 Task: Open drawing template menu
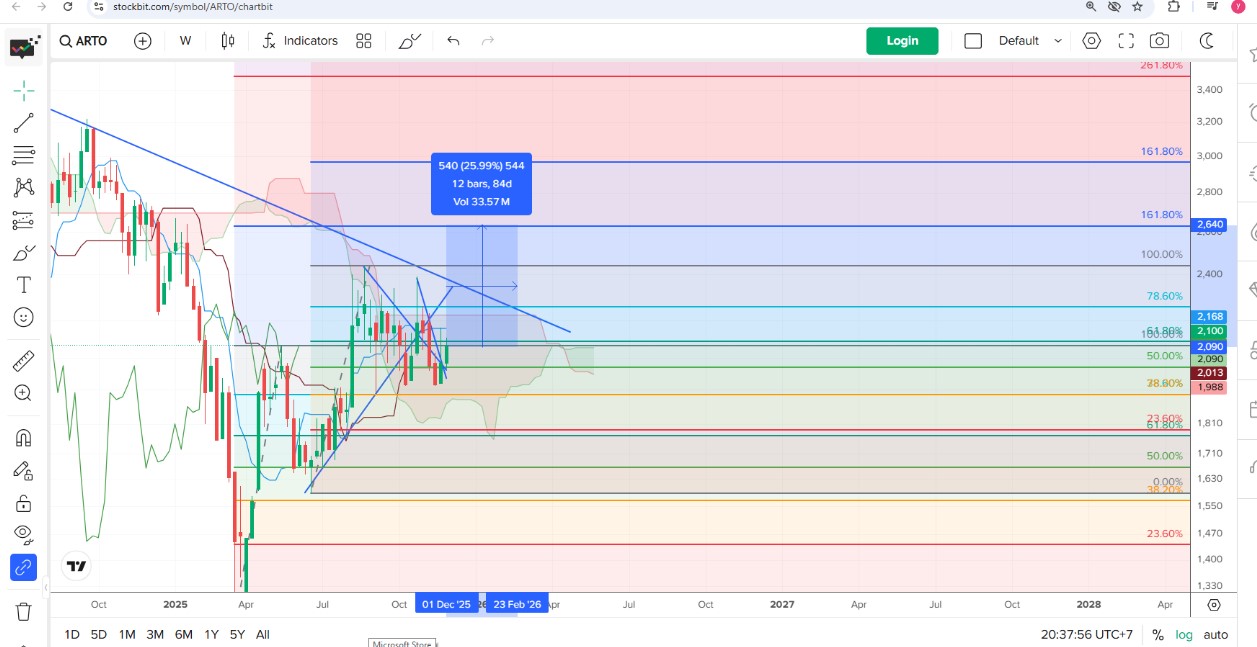click(410, 41)
